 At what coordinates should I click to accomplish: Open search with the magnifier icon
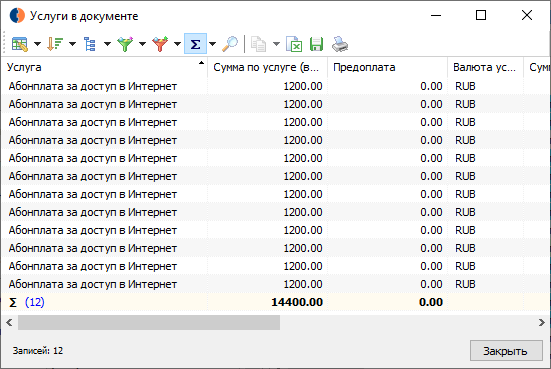click(x=230, y=44)
